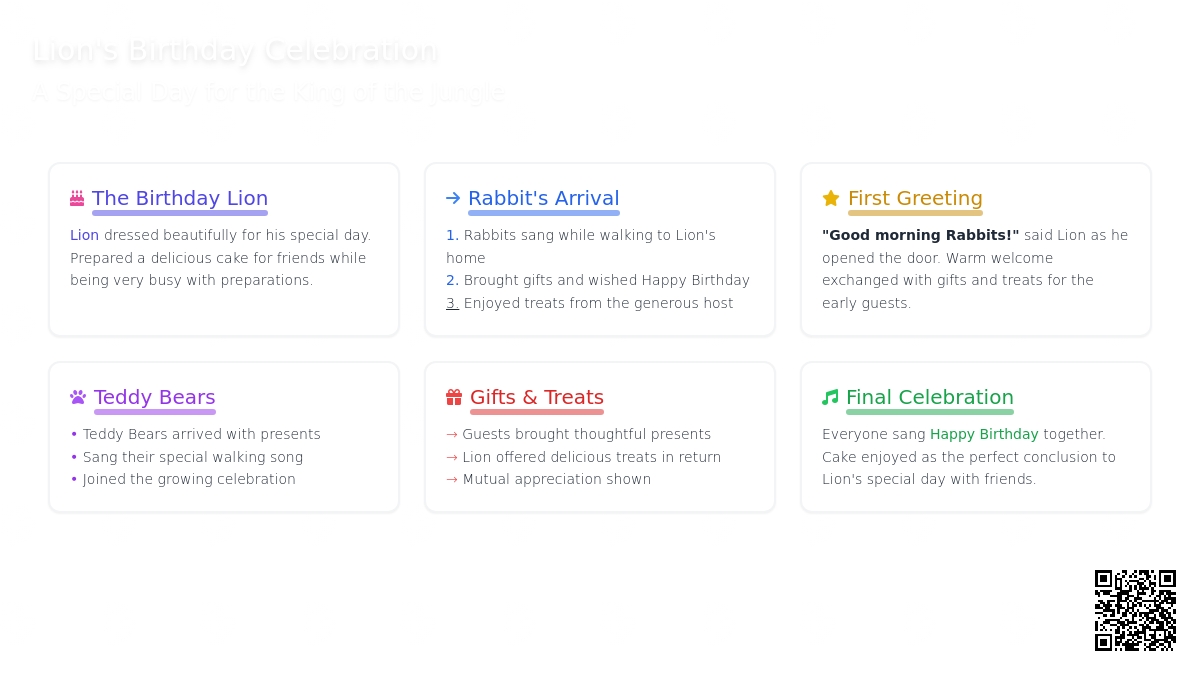
Task: Click Lion's Birthday Celebration page title
Action: click(x=234, y=50)
